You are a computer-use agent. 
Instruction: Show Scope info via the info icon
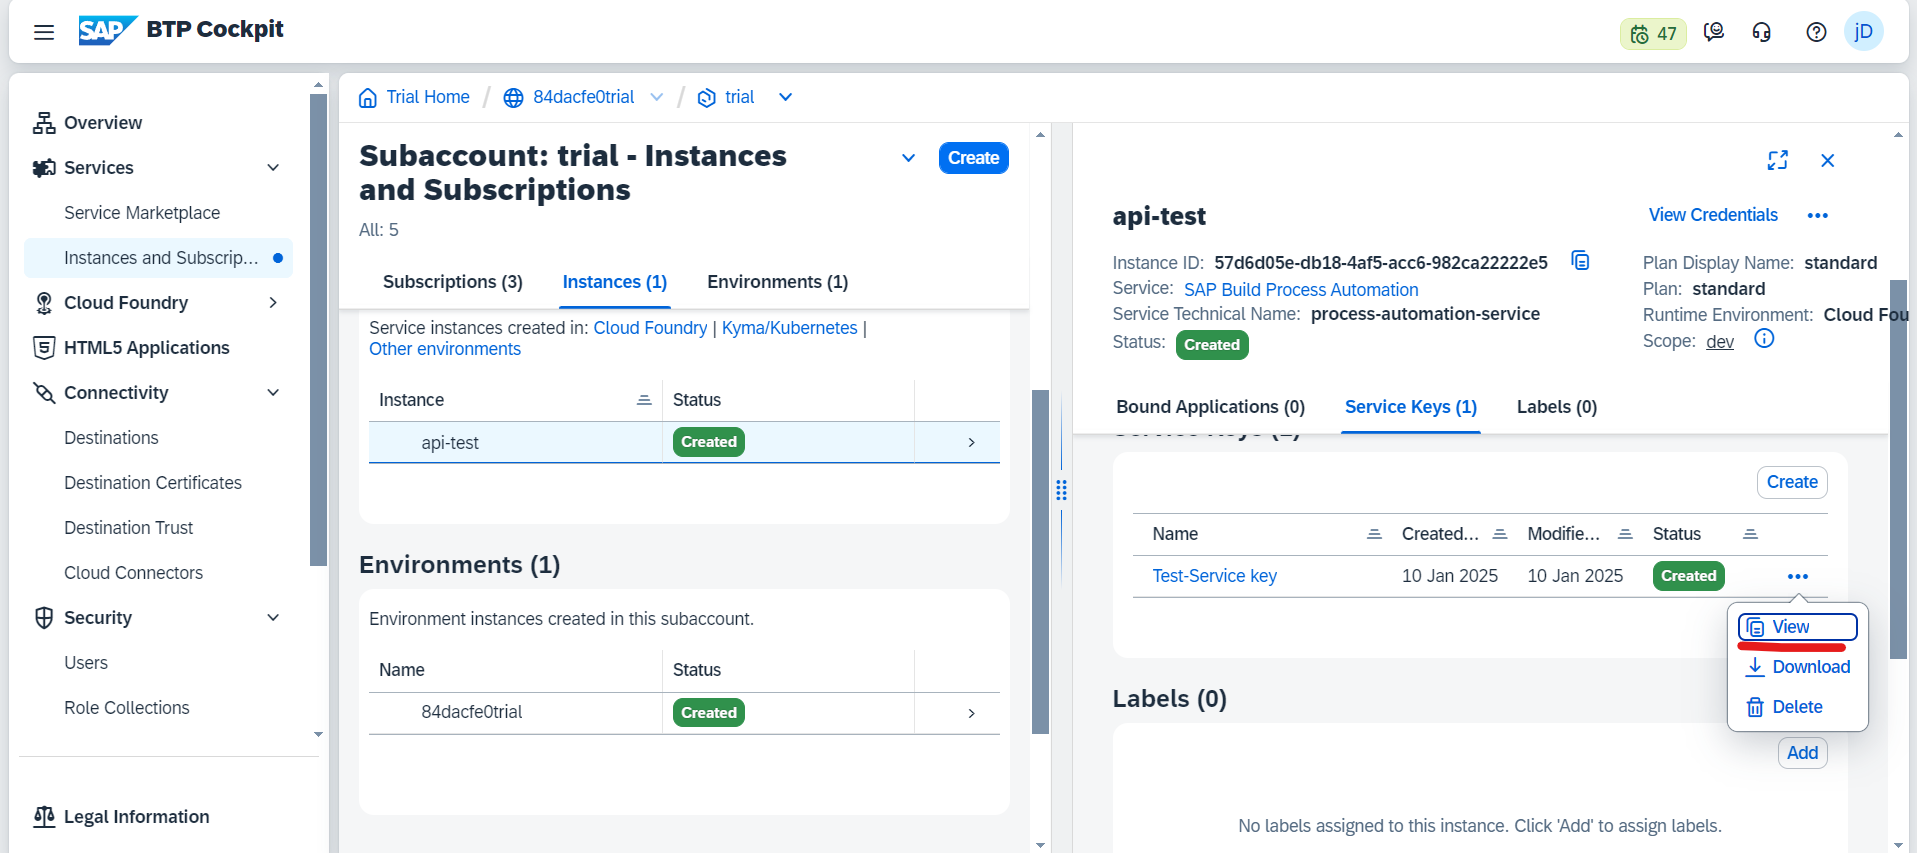[x=1764, y=339]
